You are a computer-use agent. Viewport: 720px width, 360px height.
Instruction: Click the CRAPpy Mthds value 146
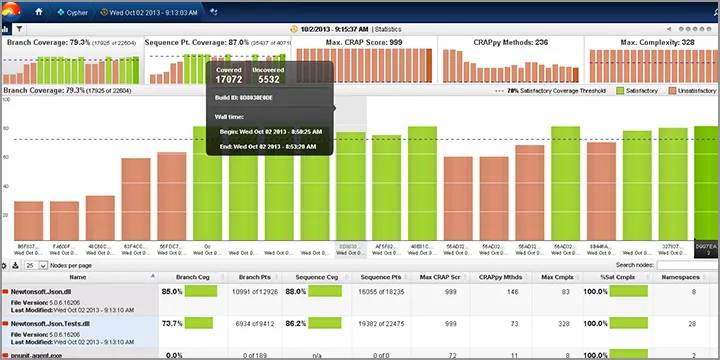click(512, 292)
